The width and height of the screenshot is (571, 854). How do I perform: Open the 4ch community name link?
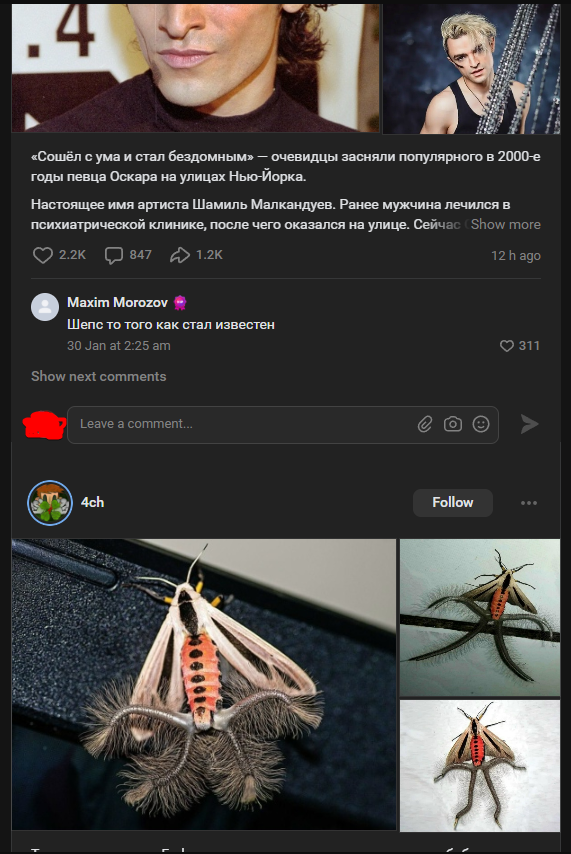click(93, 502)
